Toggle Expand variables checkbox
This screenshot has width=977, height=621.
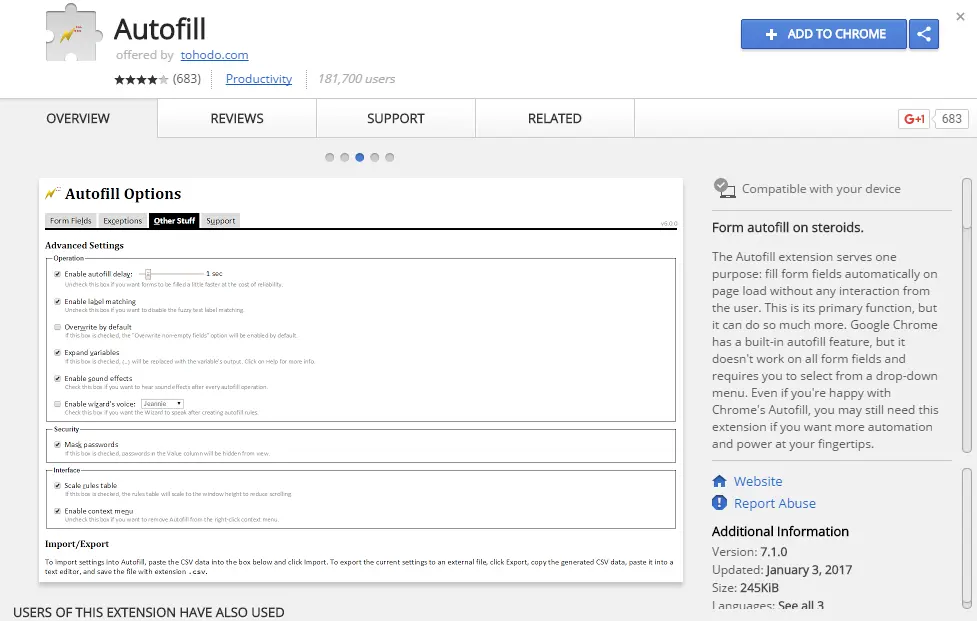pos(57,353)
